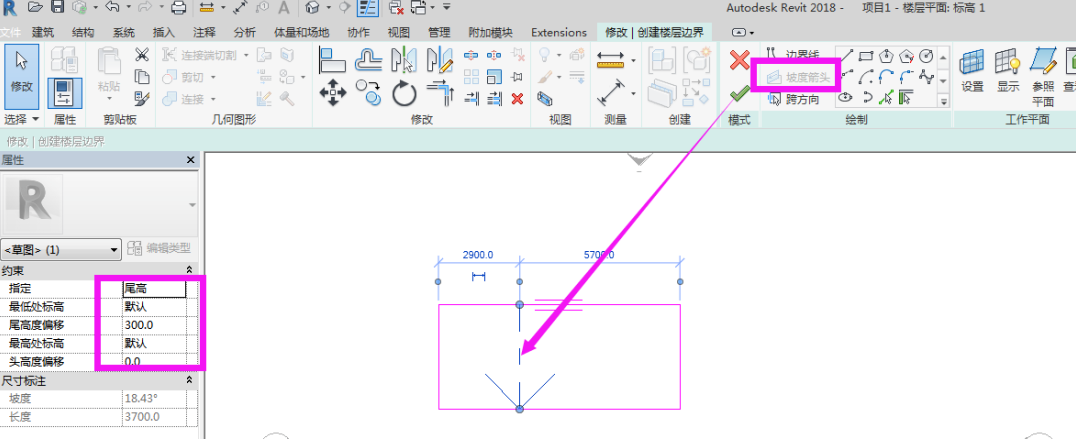Viewport: 1076px width, 439px height.
Task: Select the Rotate tool icon
Action: (x=403, y=95)
